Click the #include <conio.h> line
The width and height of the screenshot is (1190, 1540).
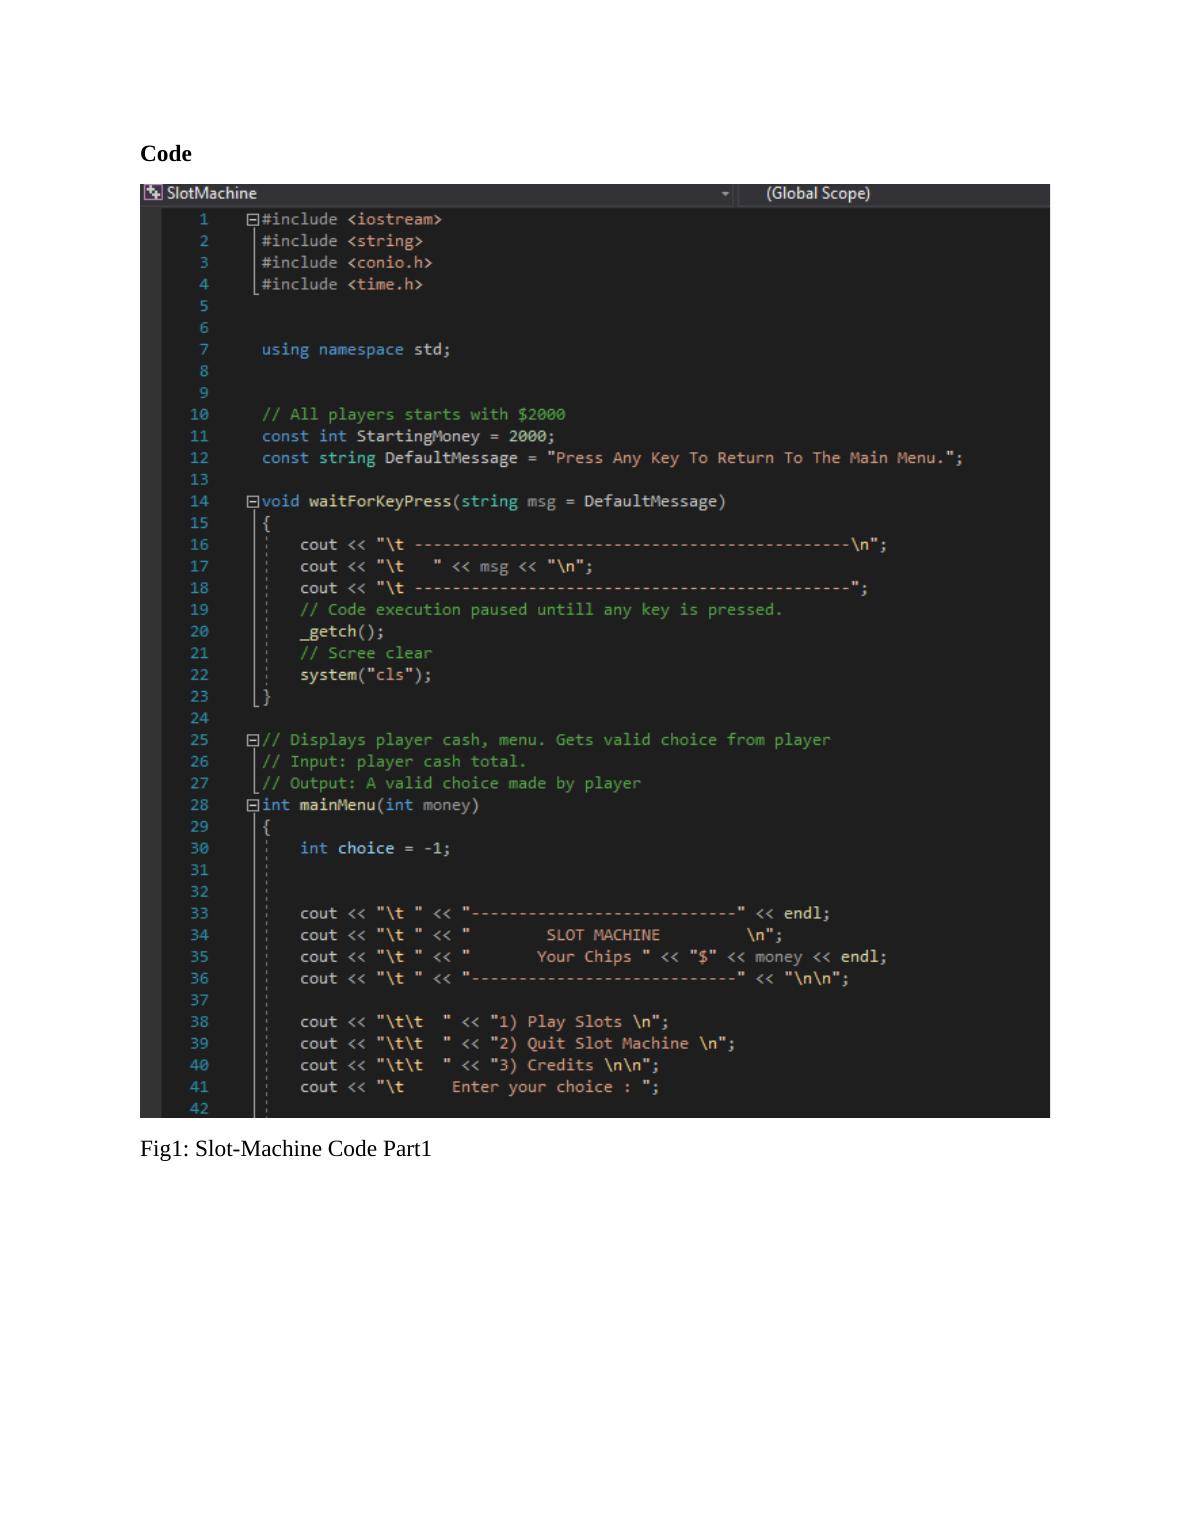[346, 263]
